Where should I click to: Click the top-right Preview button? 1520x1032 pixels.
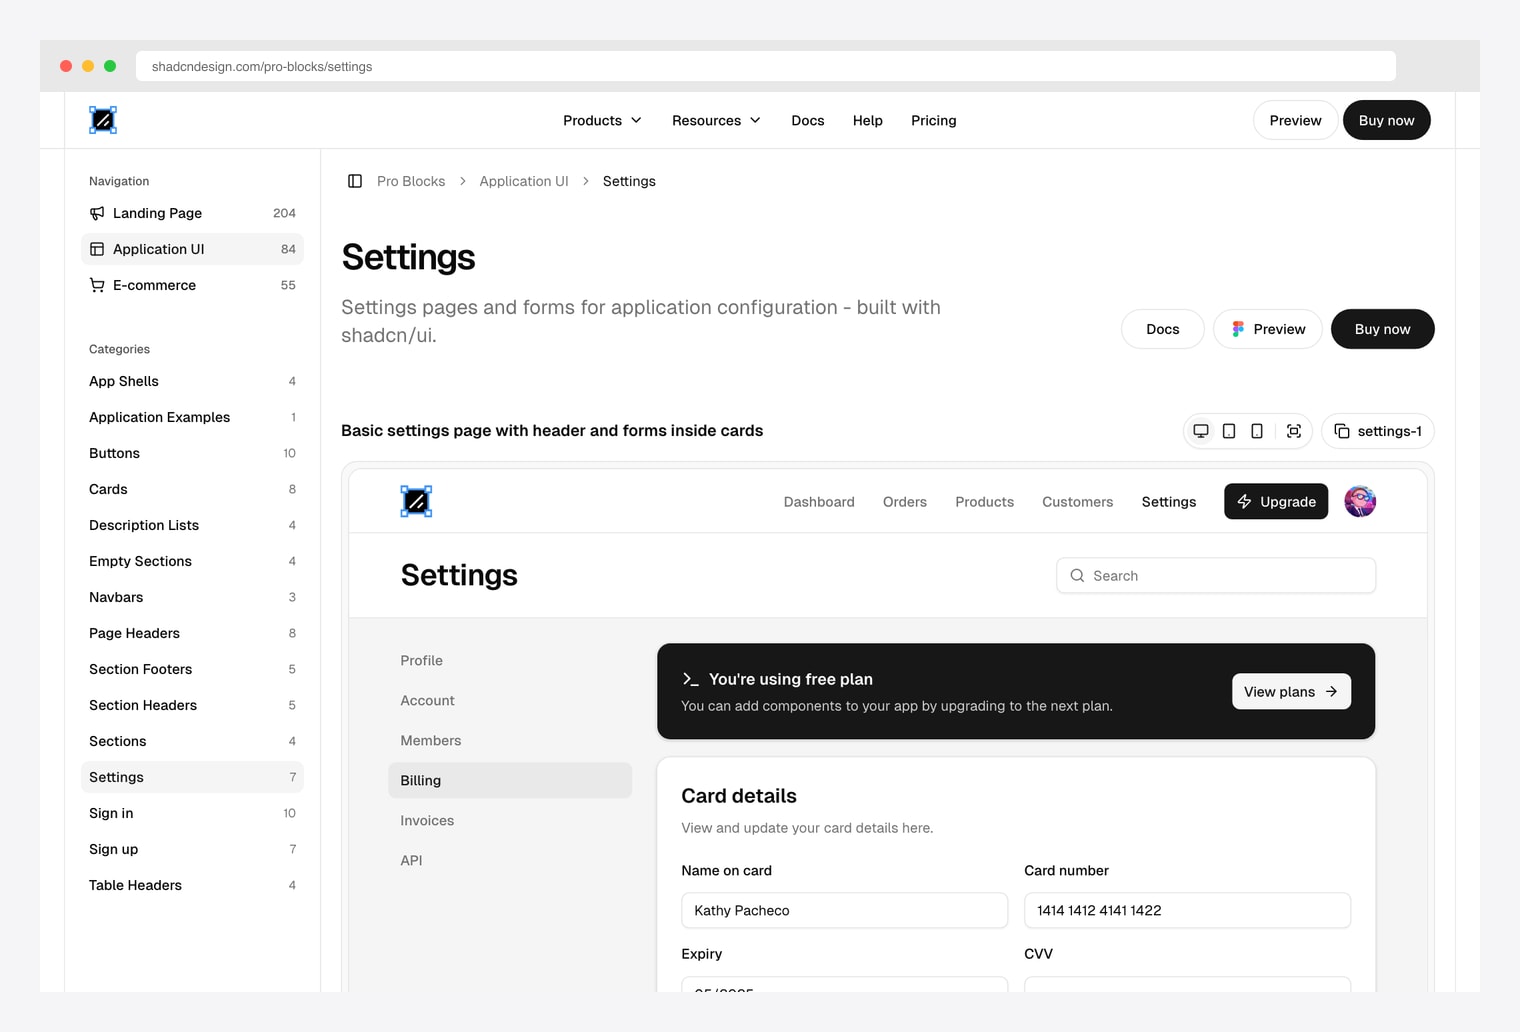click(1295, 120)
